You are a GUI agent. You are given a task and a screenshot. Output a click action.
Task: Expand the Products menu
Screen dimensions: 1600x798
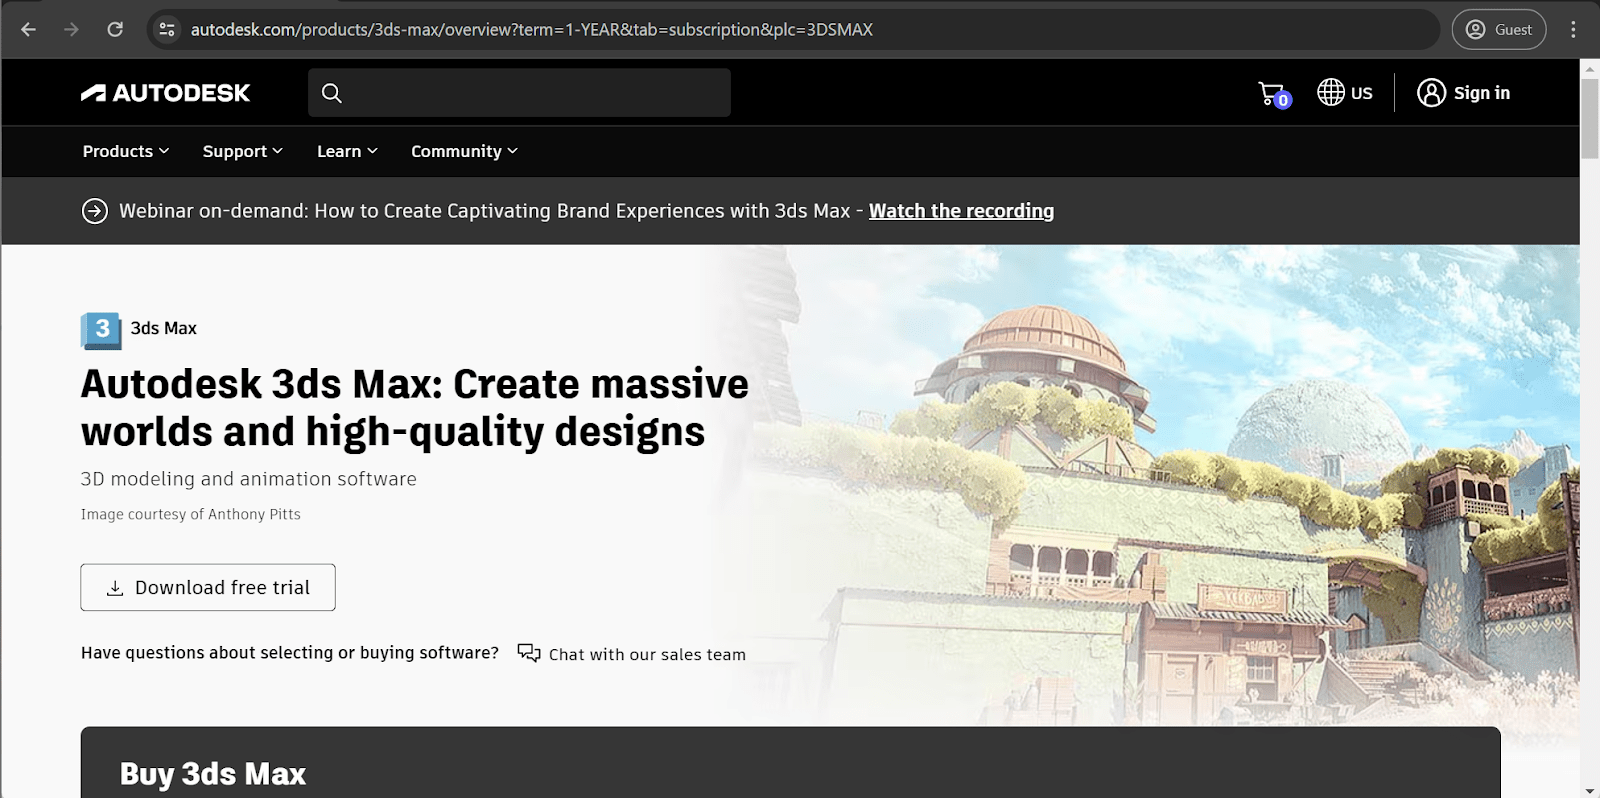[x=126, y=151]
